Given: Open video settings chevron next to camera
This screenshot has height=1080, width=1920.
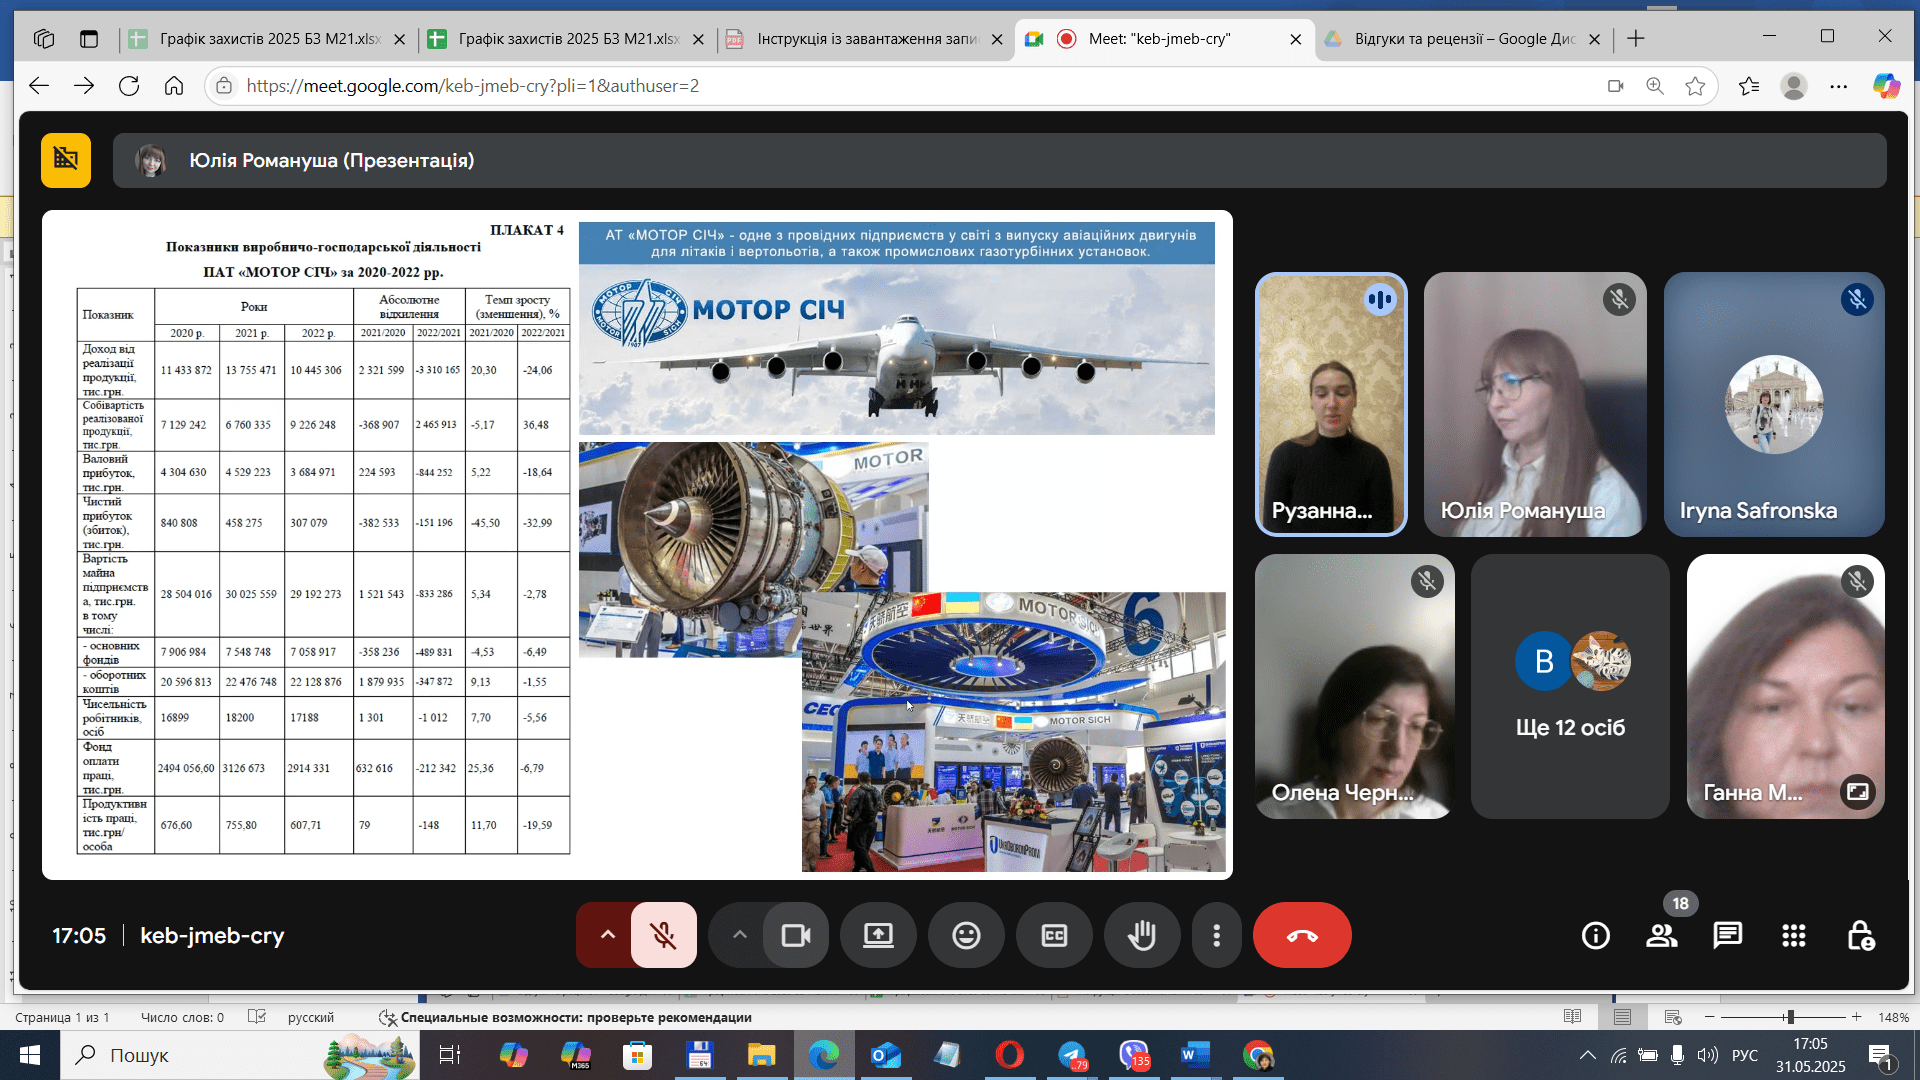Looking at the screenshot, I should [x=739, y=935].
